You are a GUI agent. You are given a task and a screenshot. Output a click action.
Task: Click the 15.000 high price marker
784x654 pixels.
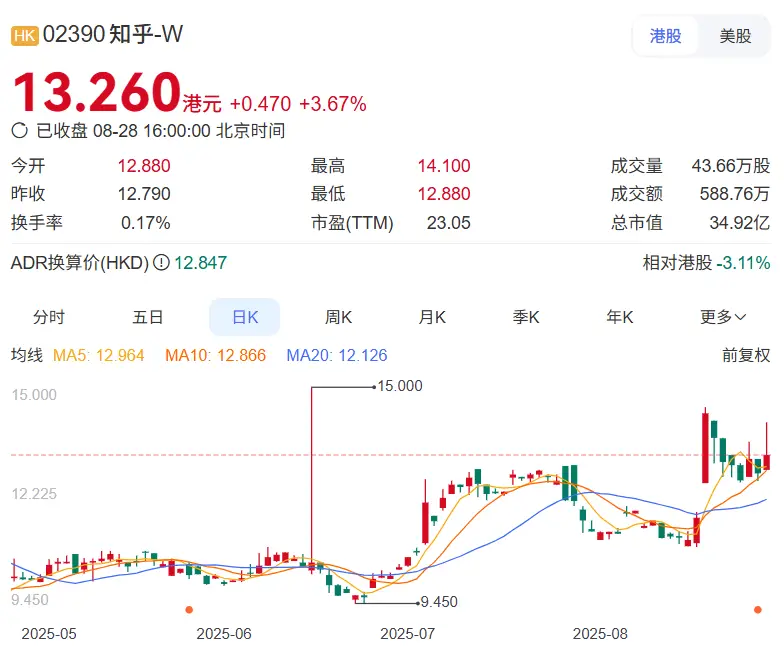pos(400,386)
